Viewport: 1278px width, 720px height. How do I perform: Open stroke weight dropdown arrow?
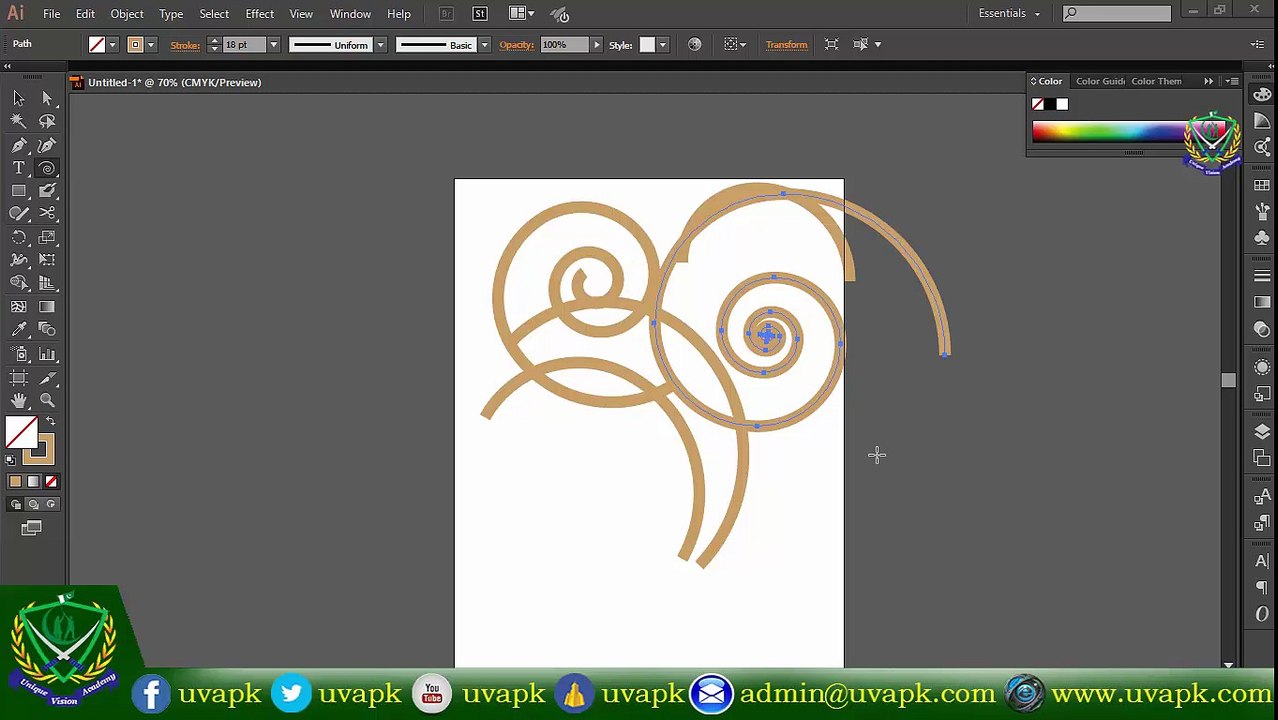tap(273, 45)
